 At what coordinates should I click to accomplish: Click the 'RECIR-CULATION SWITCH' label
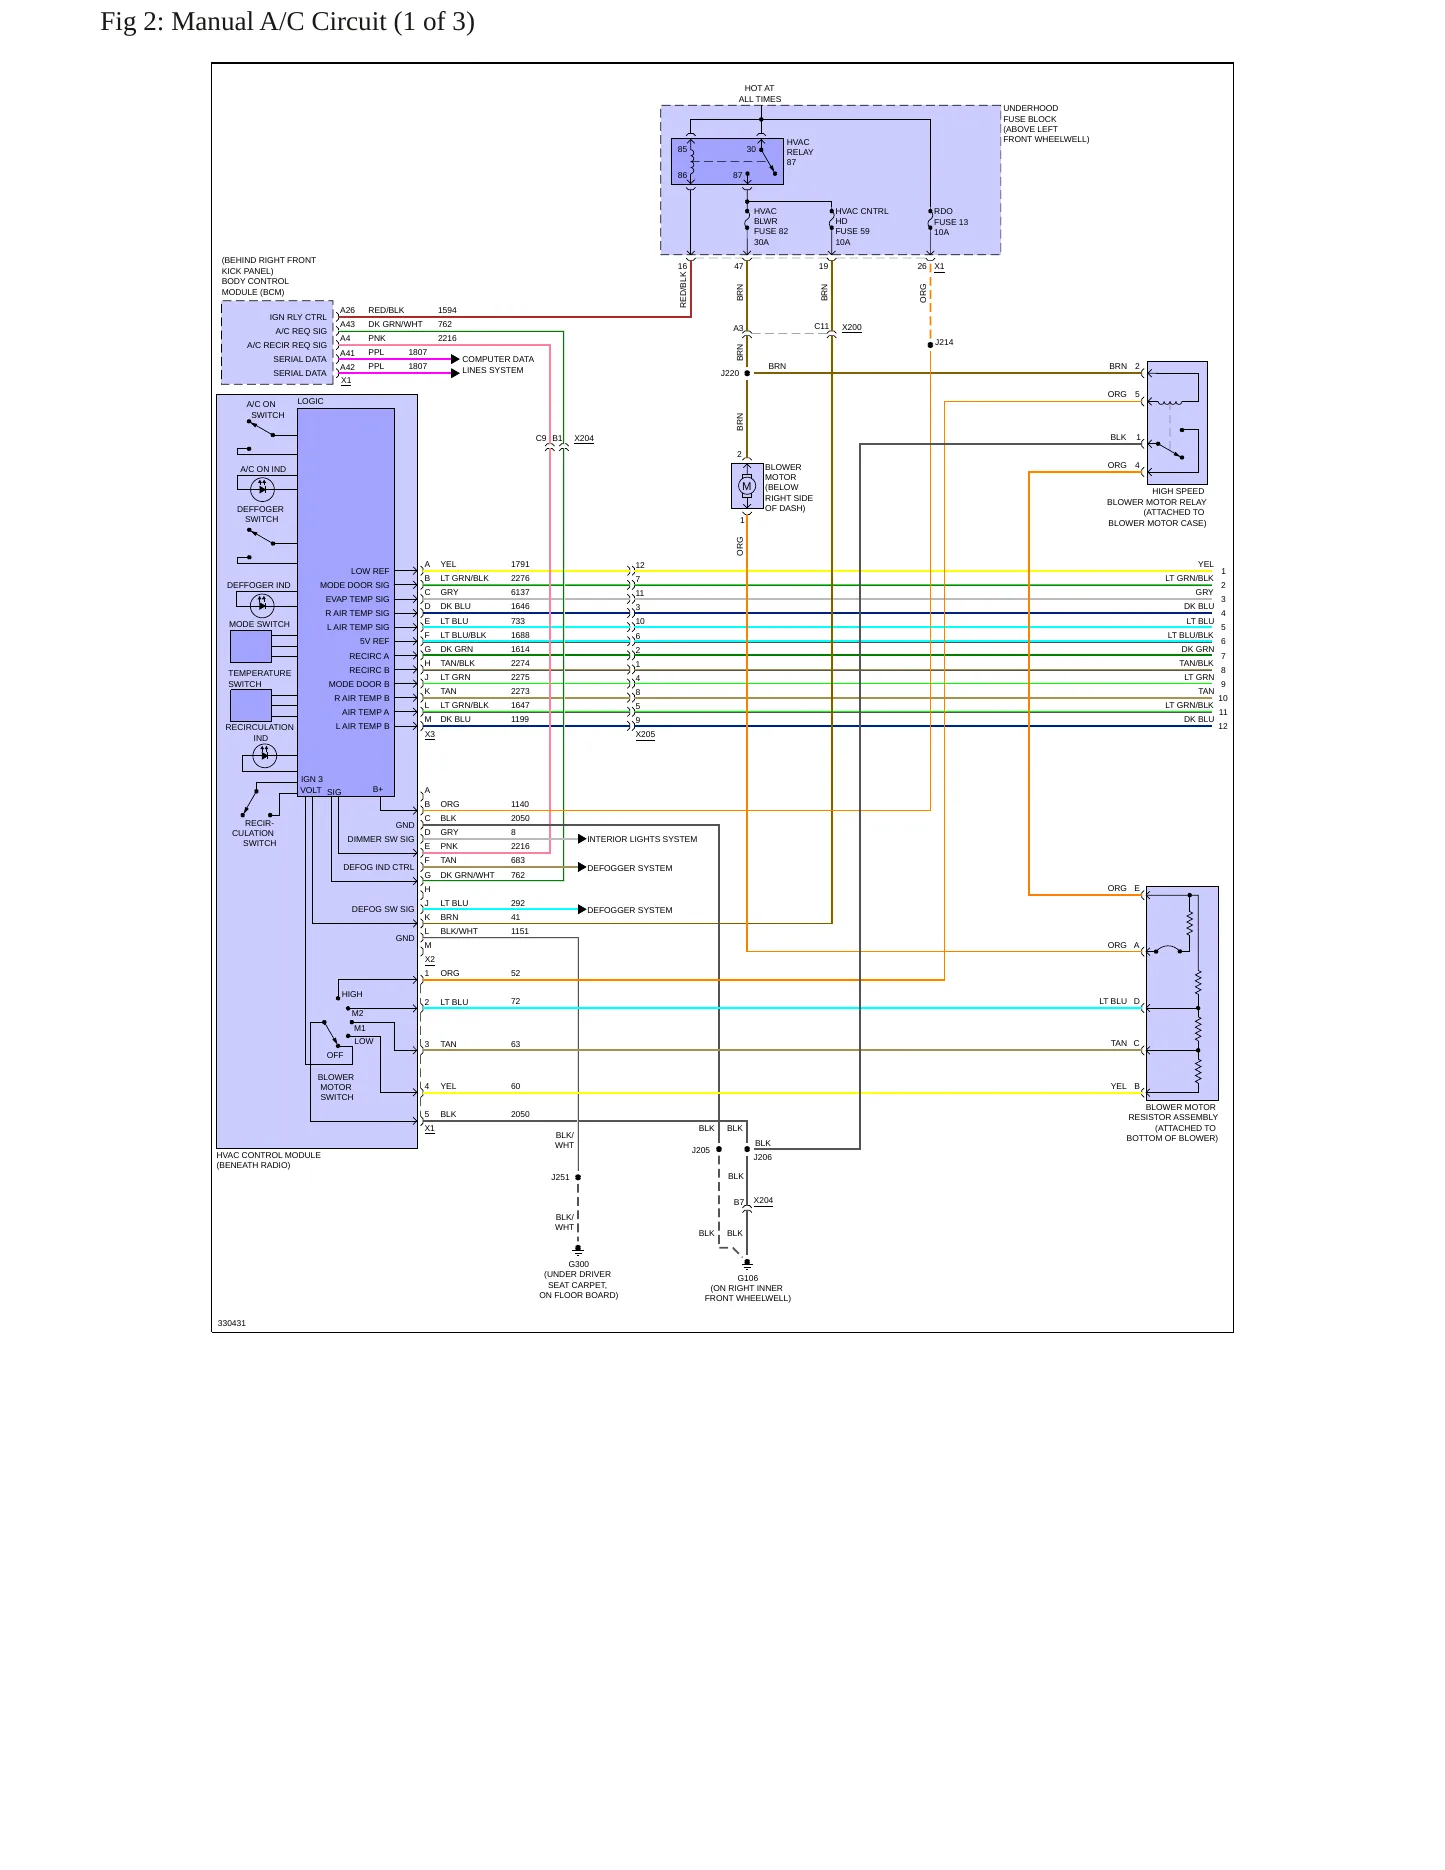(x=255, y=833)
